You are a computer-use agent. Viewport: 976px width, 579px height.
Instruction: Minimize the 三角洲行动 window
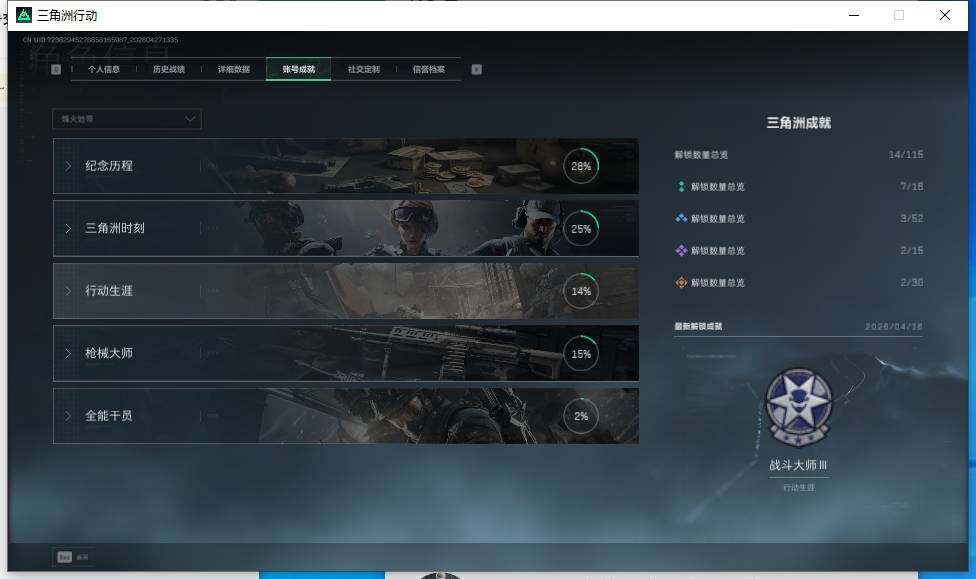(x=854, y=15)
